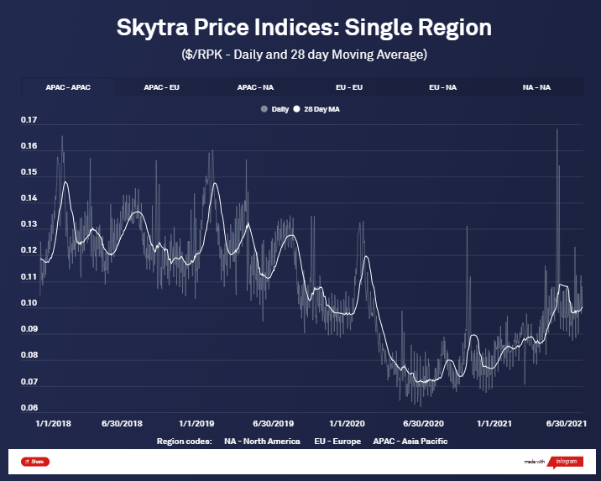Screen dimensions: 601x481
Task: Click the 'APAC - Asia Pacific' region code text
Action: 410,440
